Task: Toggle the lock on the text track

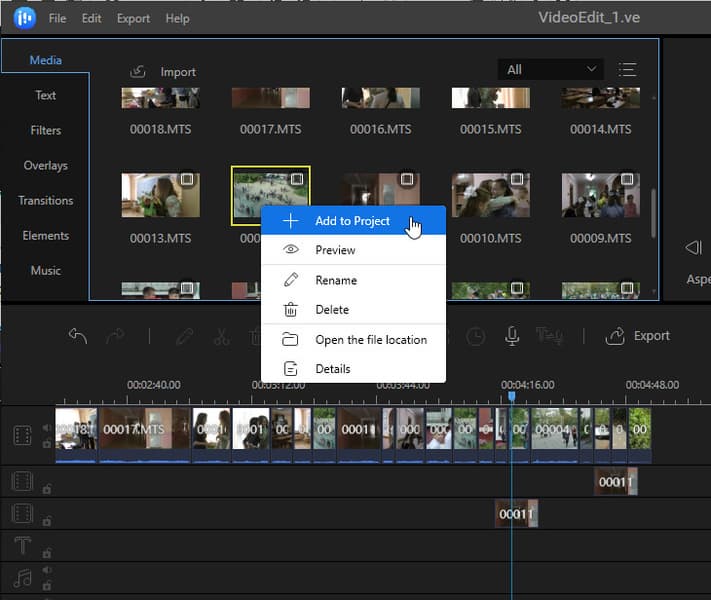Action: (x=46, y=552)
